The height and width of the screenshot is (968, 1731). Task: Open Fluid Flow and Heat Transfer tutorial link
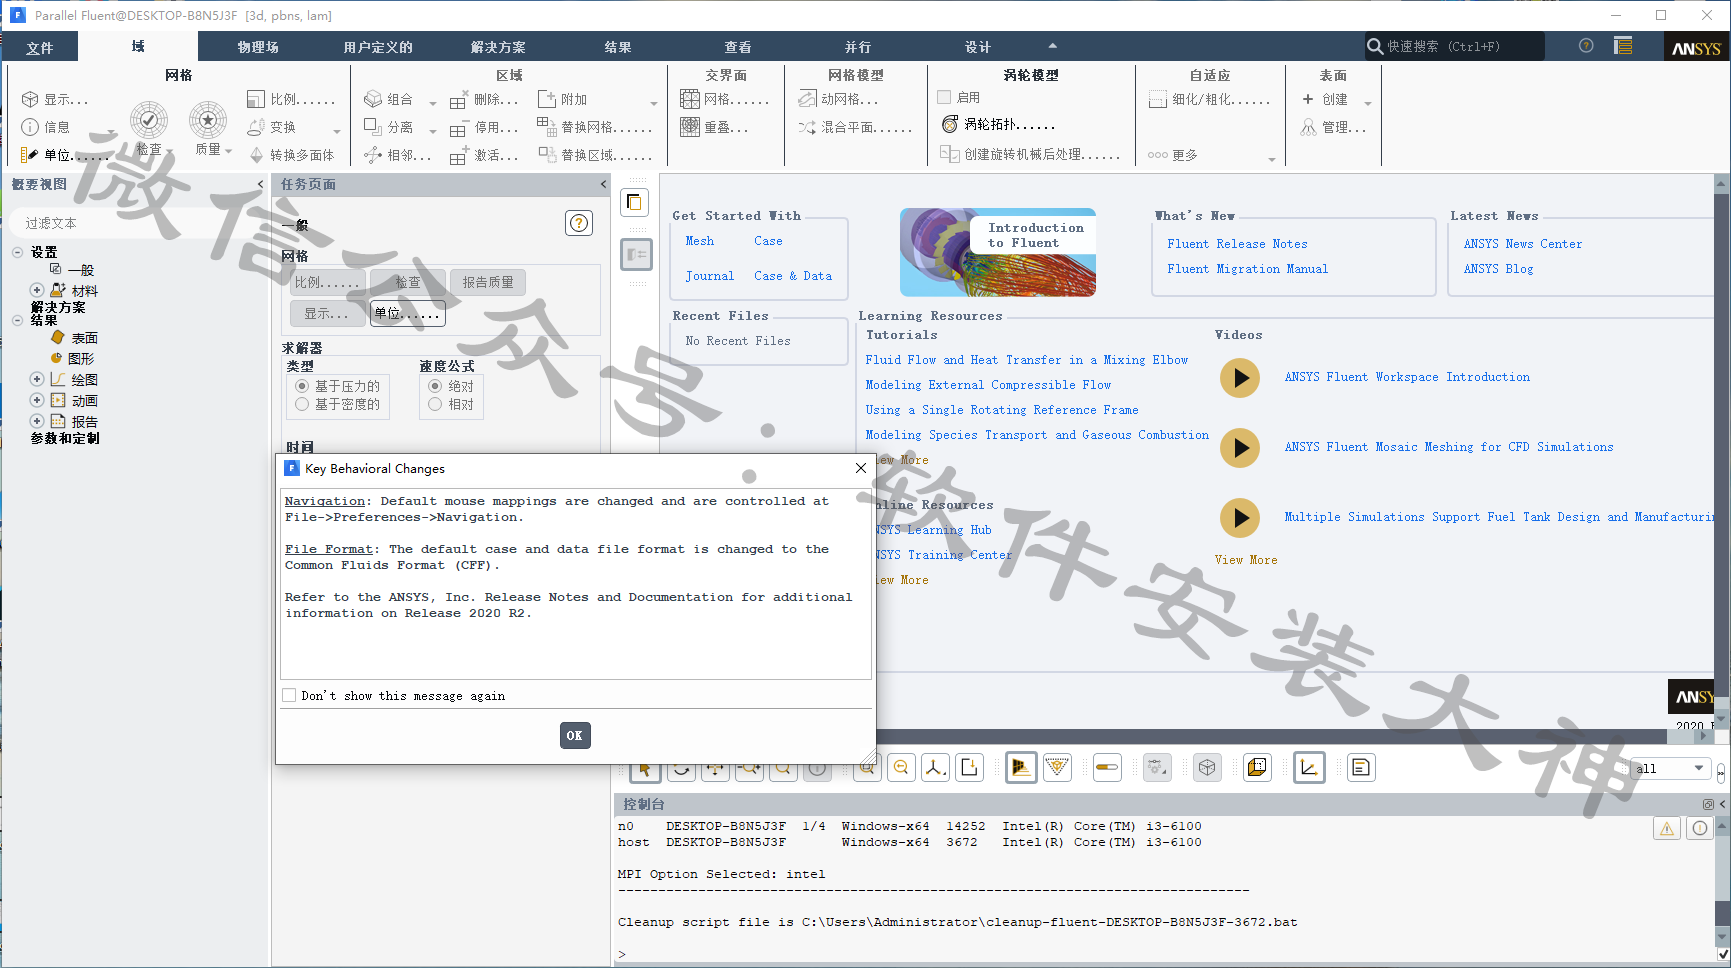1027,360
